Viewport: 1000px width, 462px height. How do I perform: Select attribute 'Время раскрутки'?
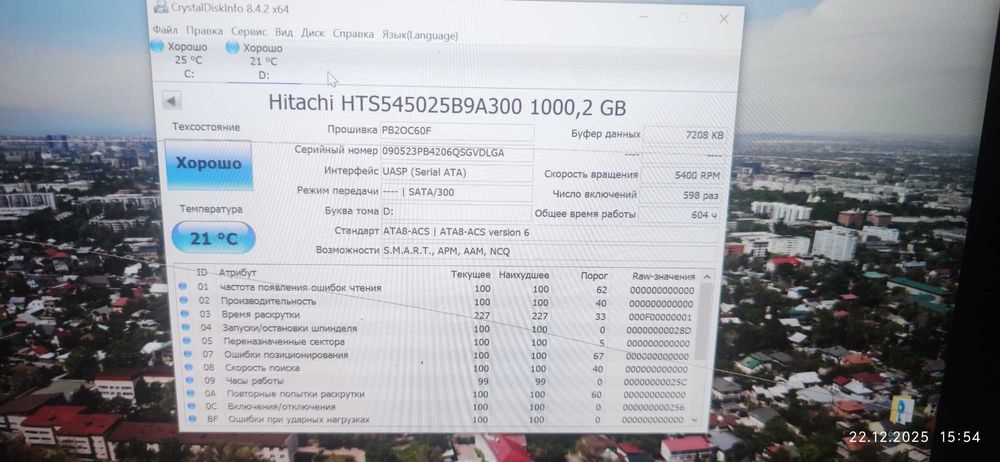coord(260,315)
